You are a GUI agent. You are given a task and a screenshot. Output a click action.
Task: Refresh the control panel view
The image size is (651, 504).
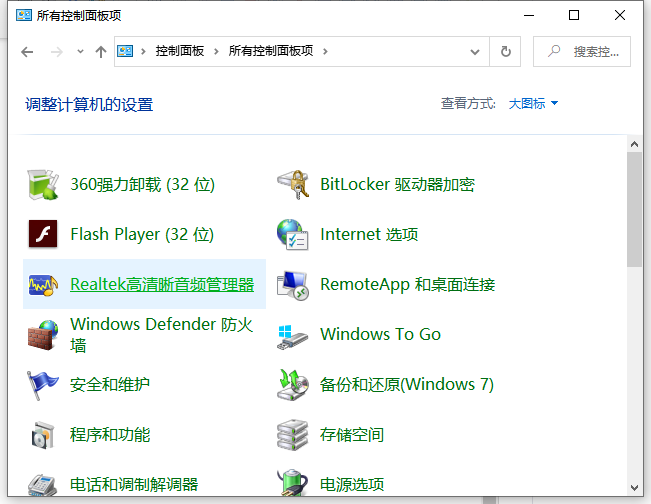[x=505, y=51]
